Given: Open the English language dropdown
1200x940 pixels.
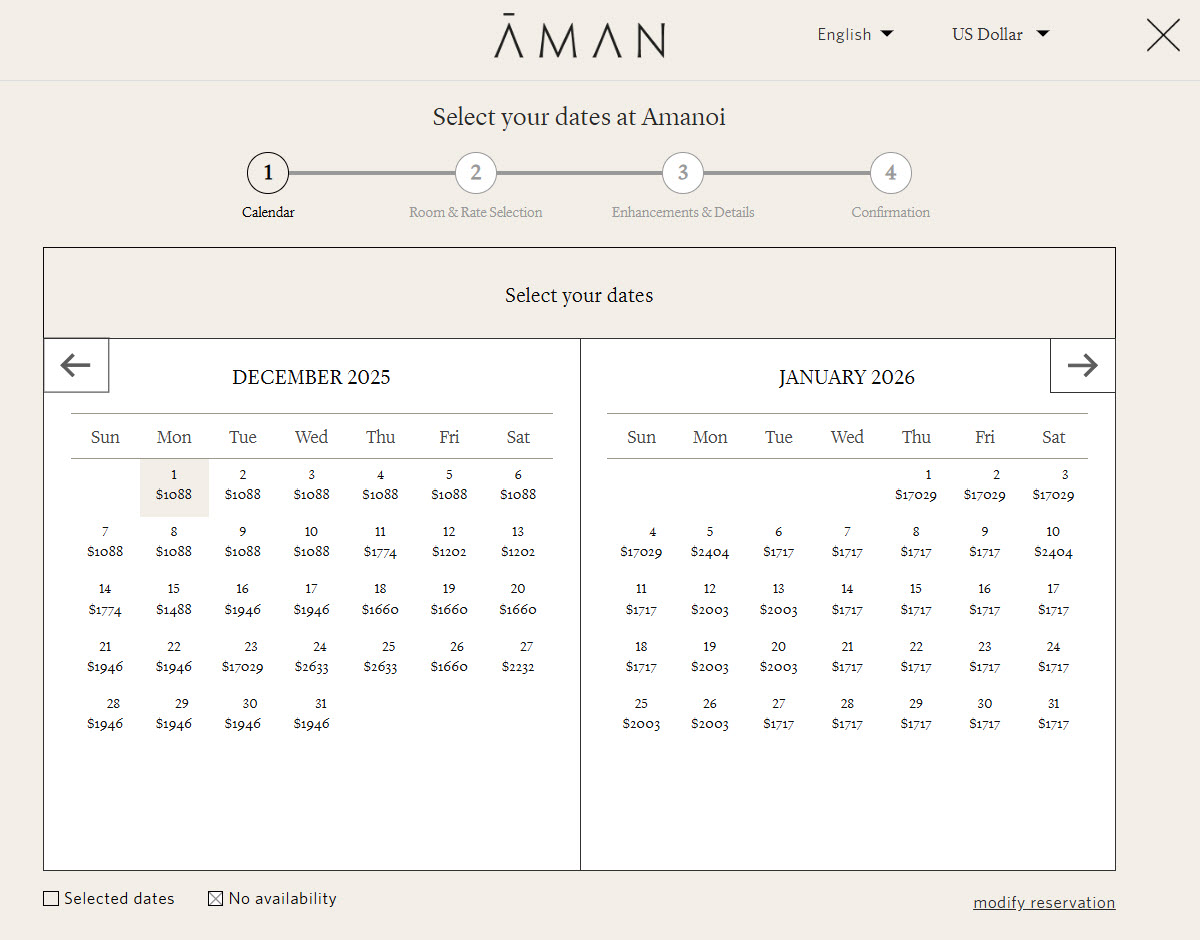Looking at the screenshot, I should click(x=855, y=34).
